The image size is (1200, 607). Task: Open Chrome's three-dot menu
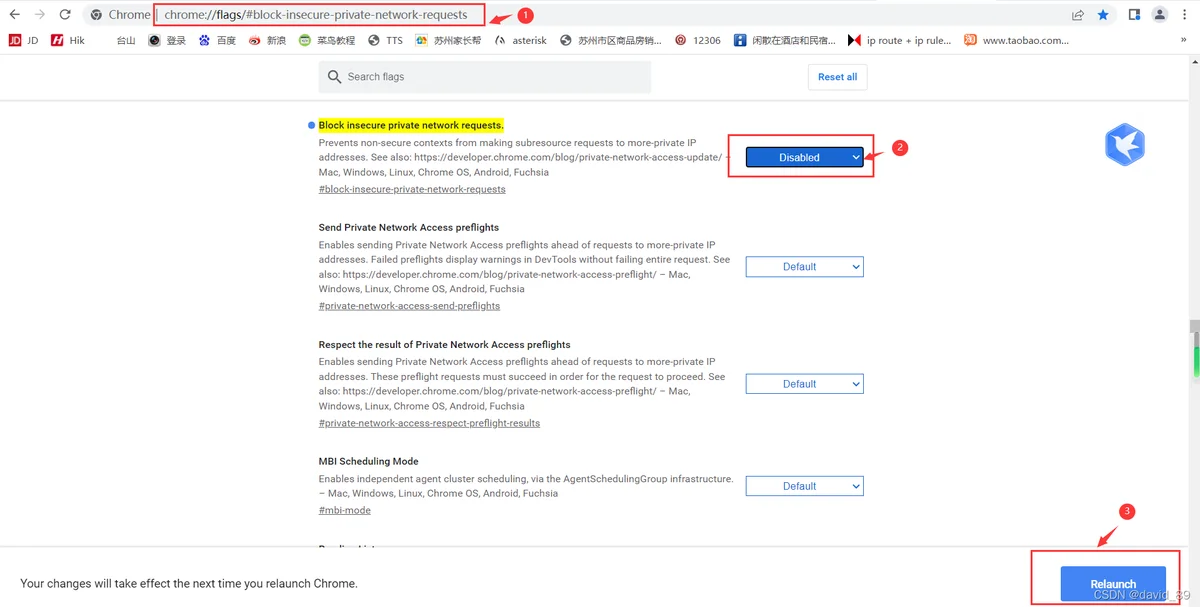pyautogui.click(x=1186, y=15)
